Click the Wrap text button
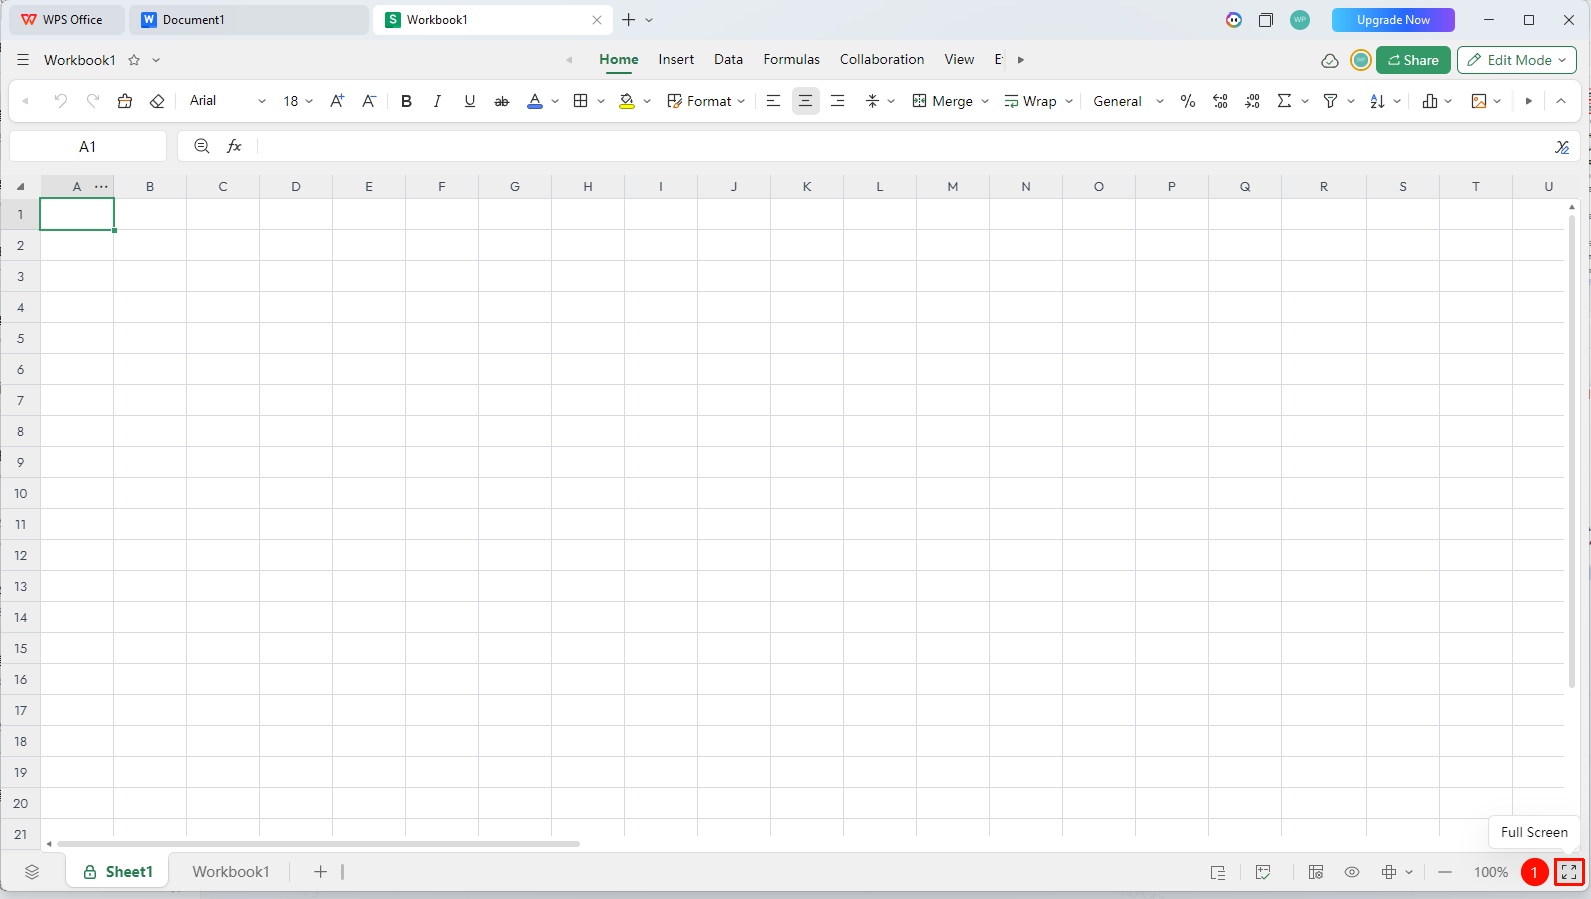This screenshot has height=899, width=1591. pyautogui.click(x=1031, y=101)
